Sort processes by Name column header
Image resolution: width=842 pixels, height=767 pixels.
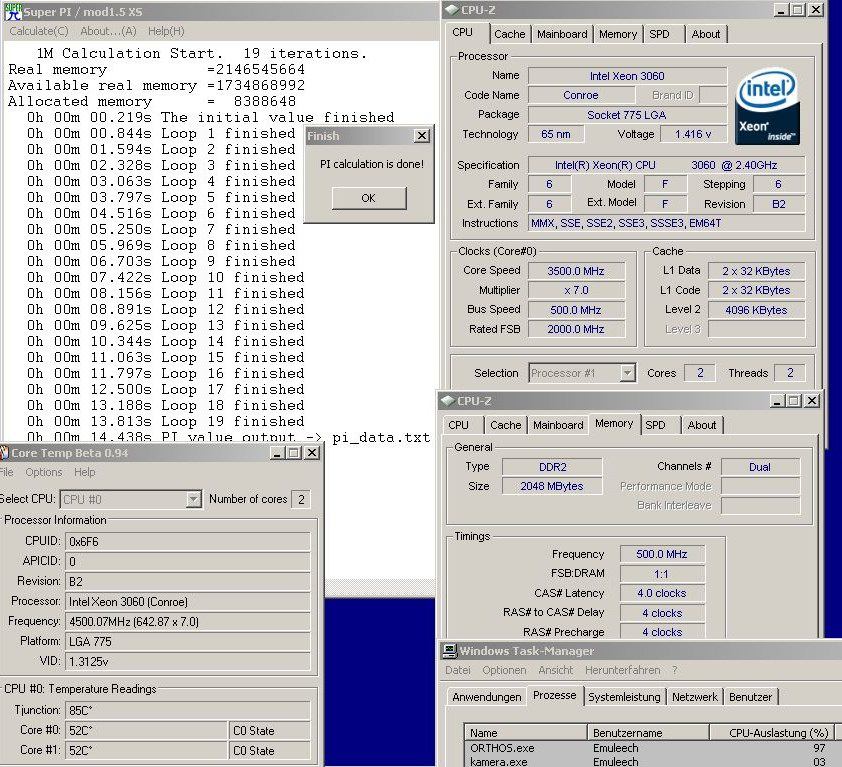pos(526,733)
